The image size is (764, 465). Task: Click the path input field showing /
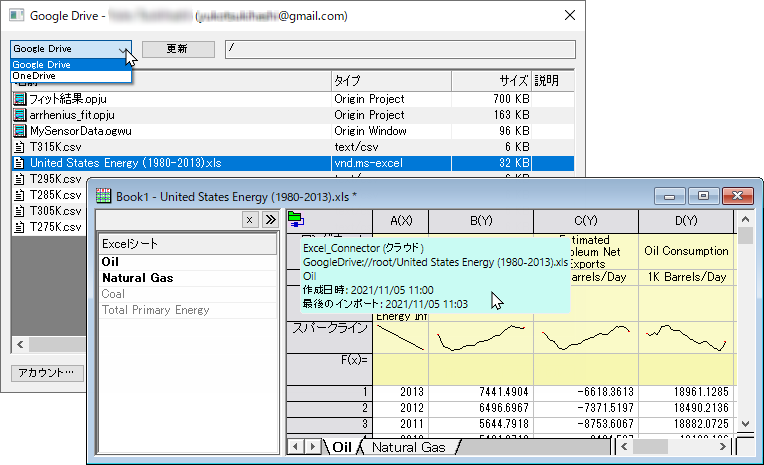click(400, 49)
